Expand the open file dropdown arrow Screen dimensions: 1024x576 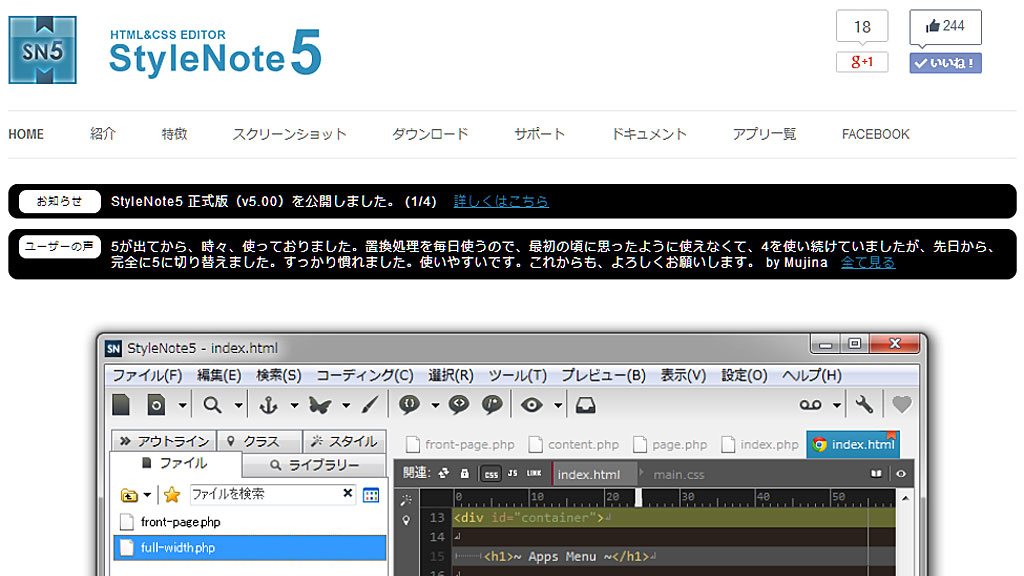click(x=182, y=406)
